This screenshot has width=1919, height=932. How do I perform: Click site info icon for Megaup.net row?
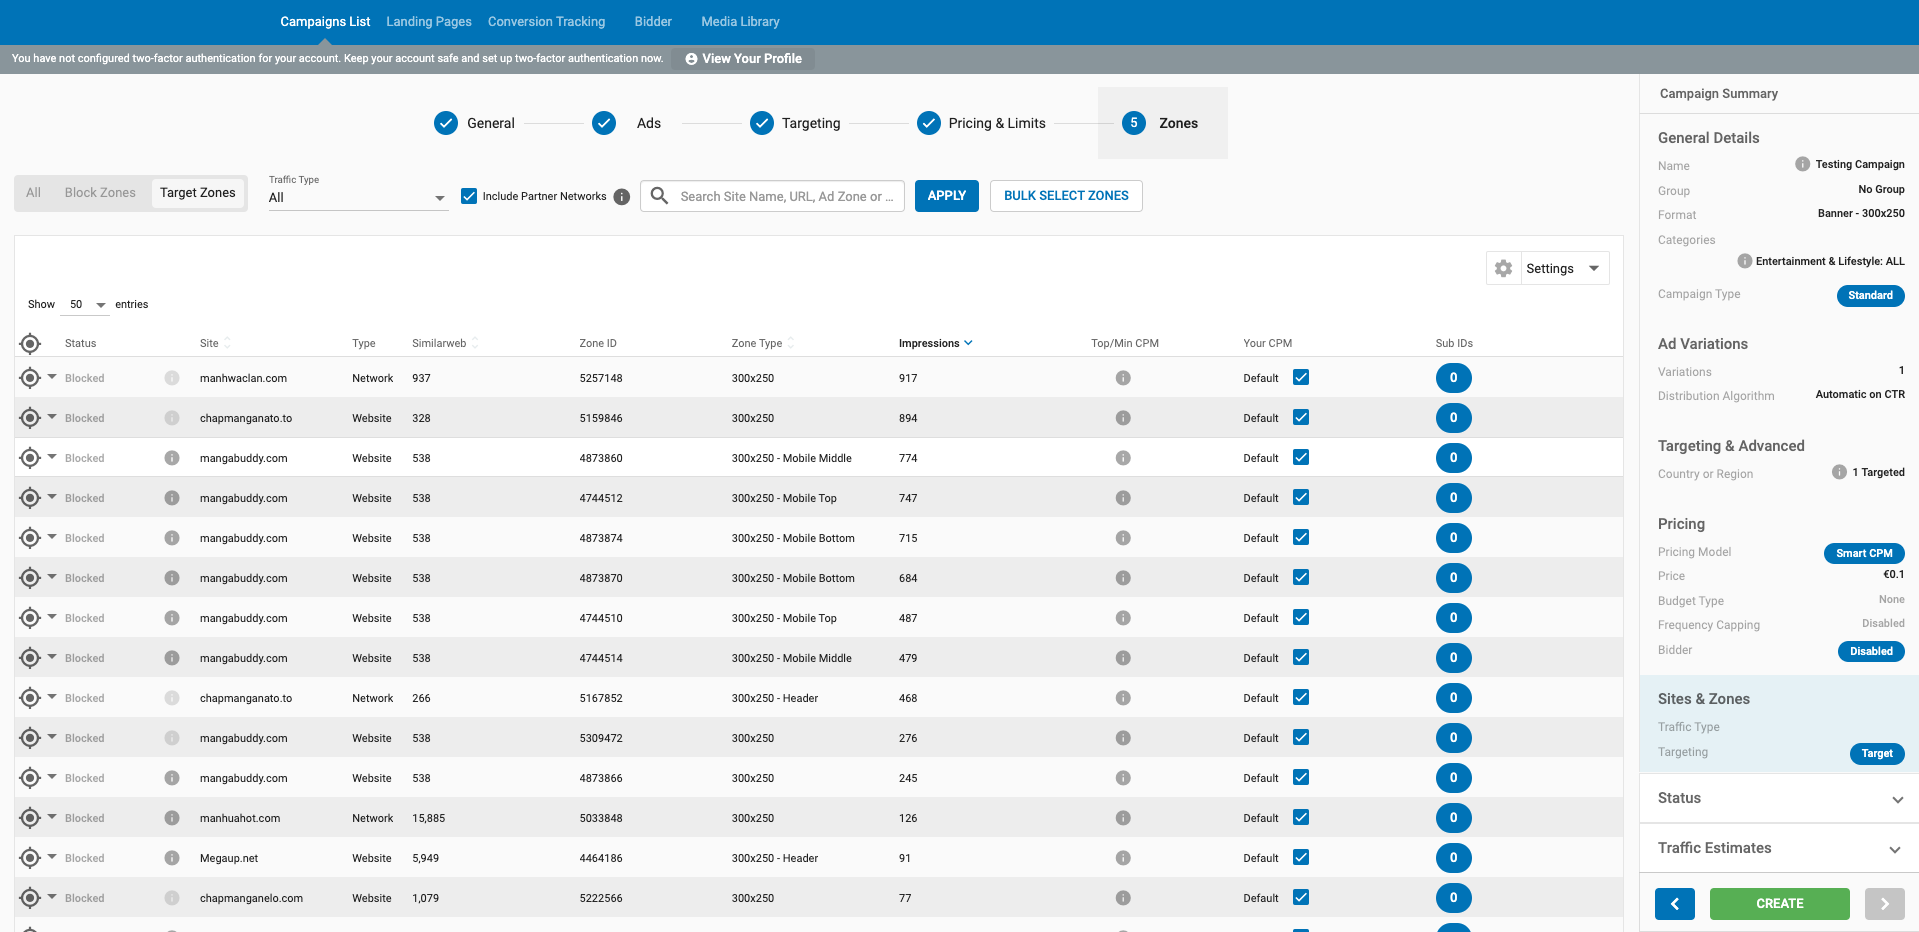[172, 858]
